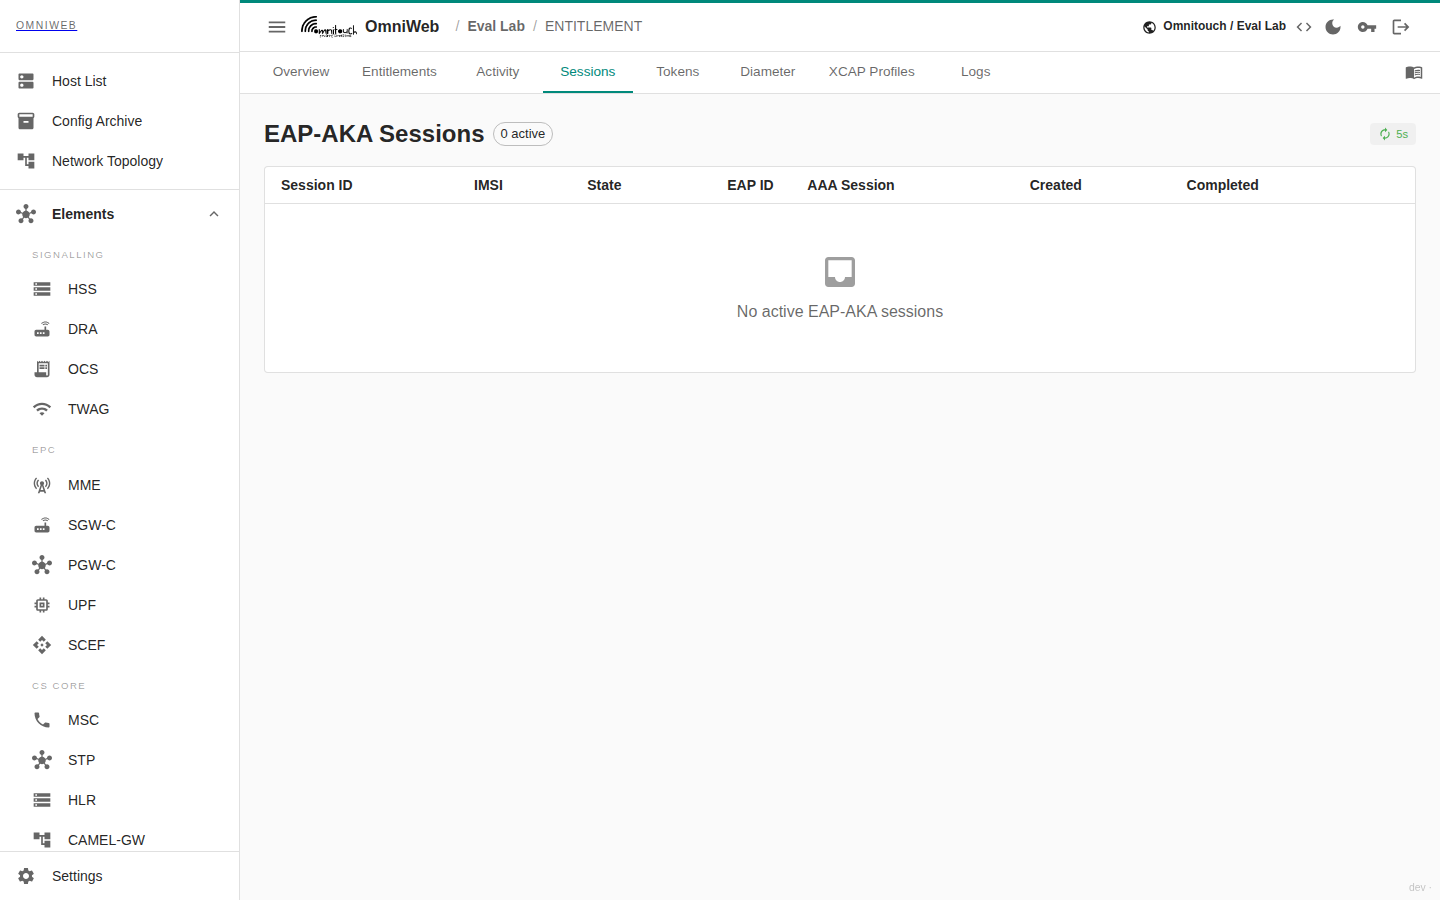The width and height of the screenshot is (1440, 900).
Task: Click the Host List server icon
Action: 26,81
